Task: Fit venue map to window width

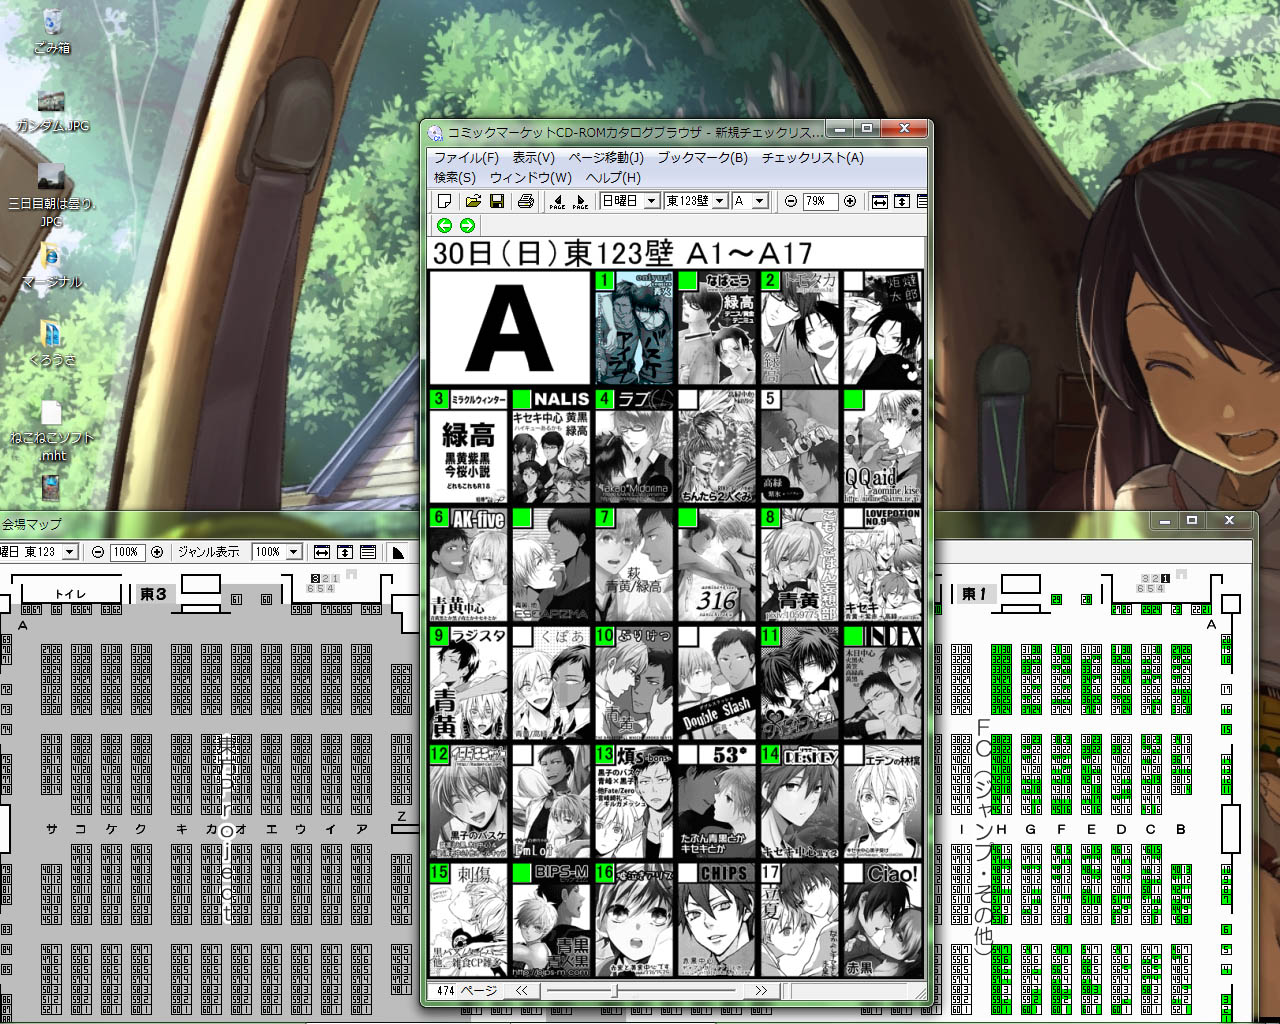Action: coord(322,552)
